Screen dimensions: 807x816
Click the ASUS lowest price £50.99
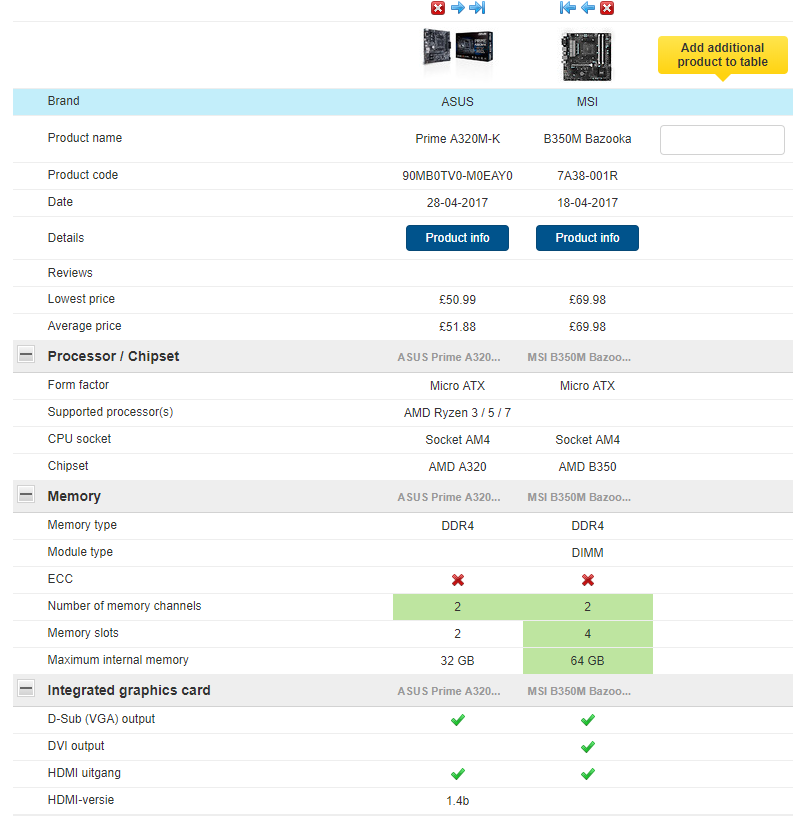(x=458, y=300)
